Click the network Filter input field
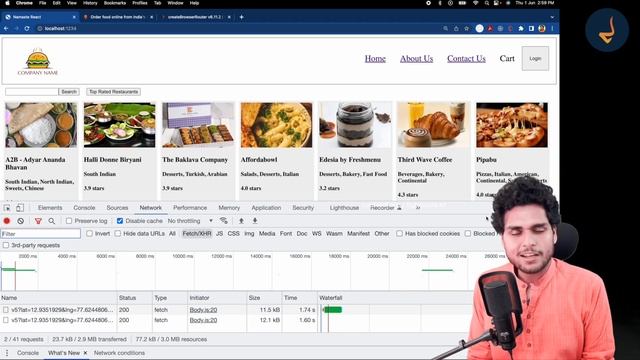This screenshot has width=640, height=360. pos(40,234)
